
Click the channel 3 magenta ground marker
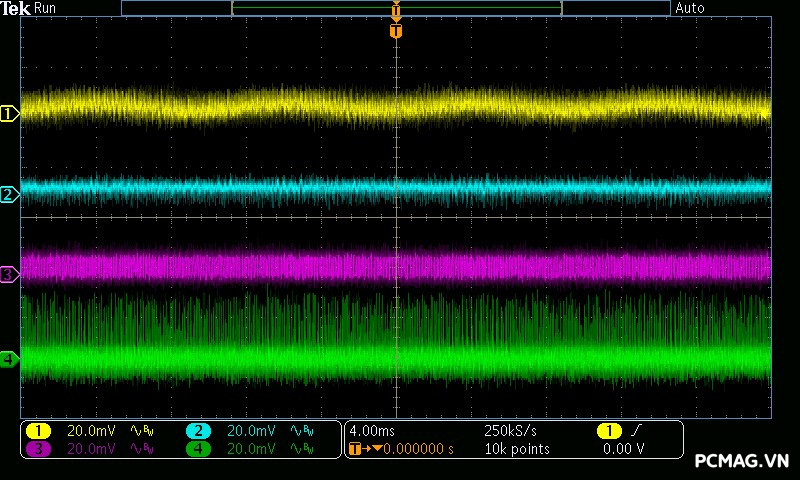tap(10, 274)
